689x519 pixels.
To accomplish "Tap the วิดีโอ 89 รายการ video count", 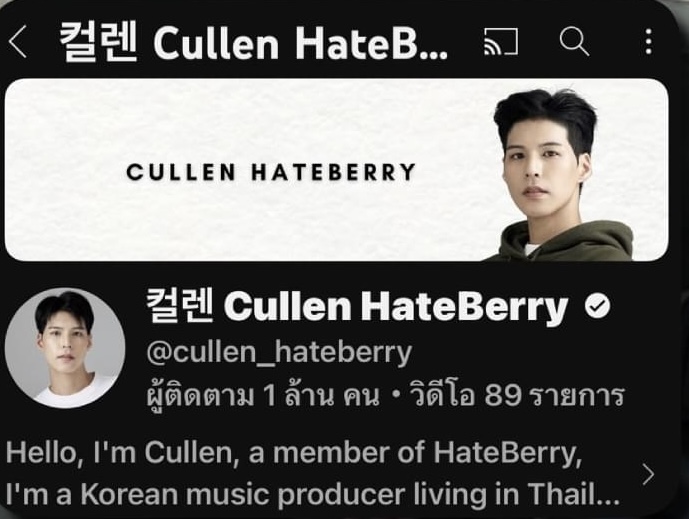I will click(516, 395).
